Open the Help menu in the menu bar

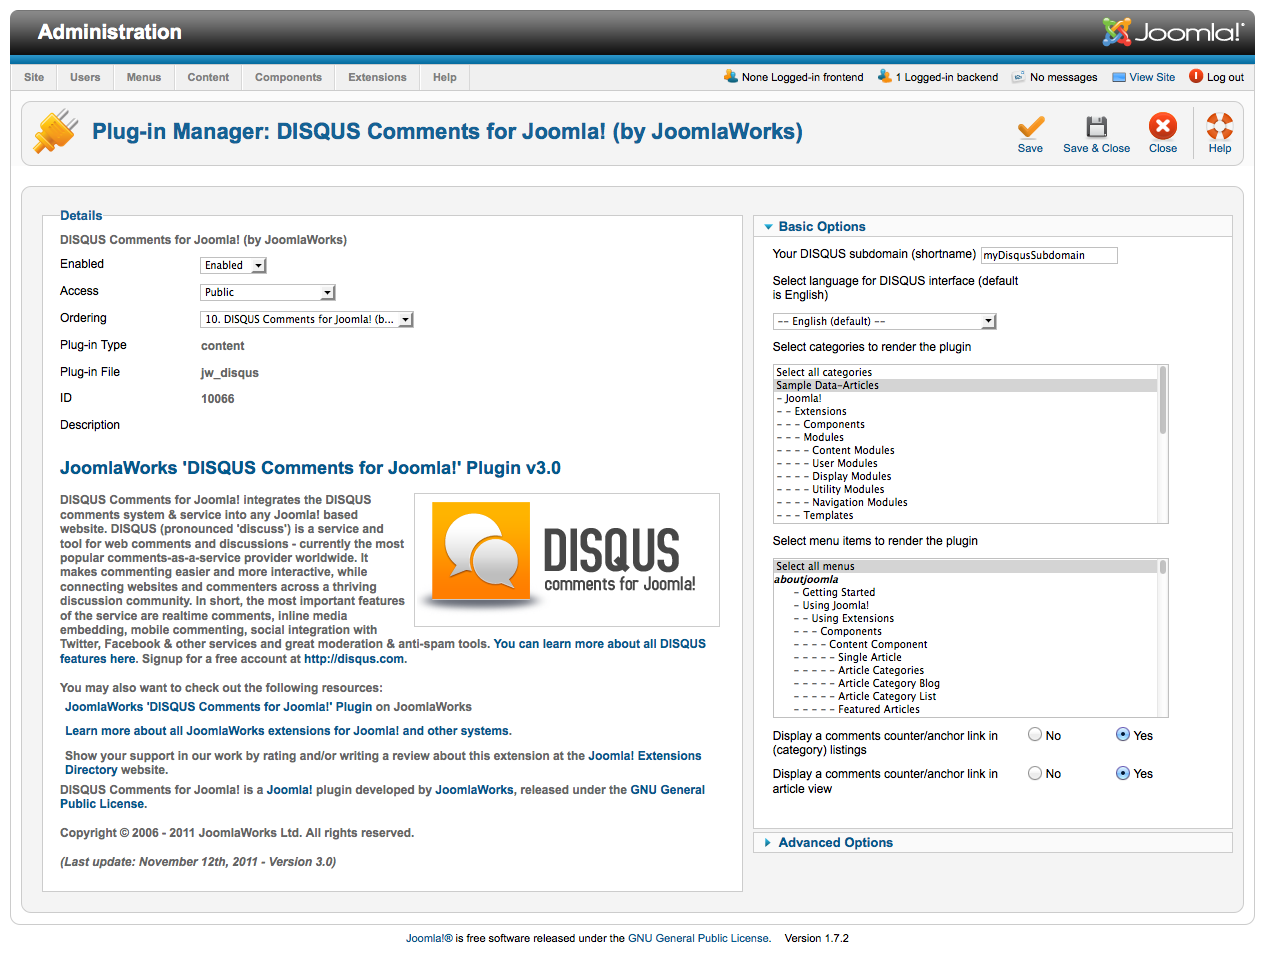coord(445,77)
